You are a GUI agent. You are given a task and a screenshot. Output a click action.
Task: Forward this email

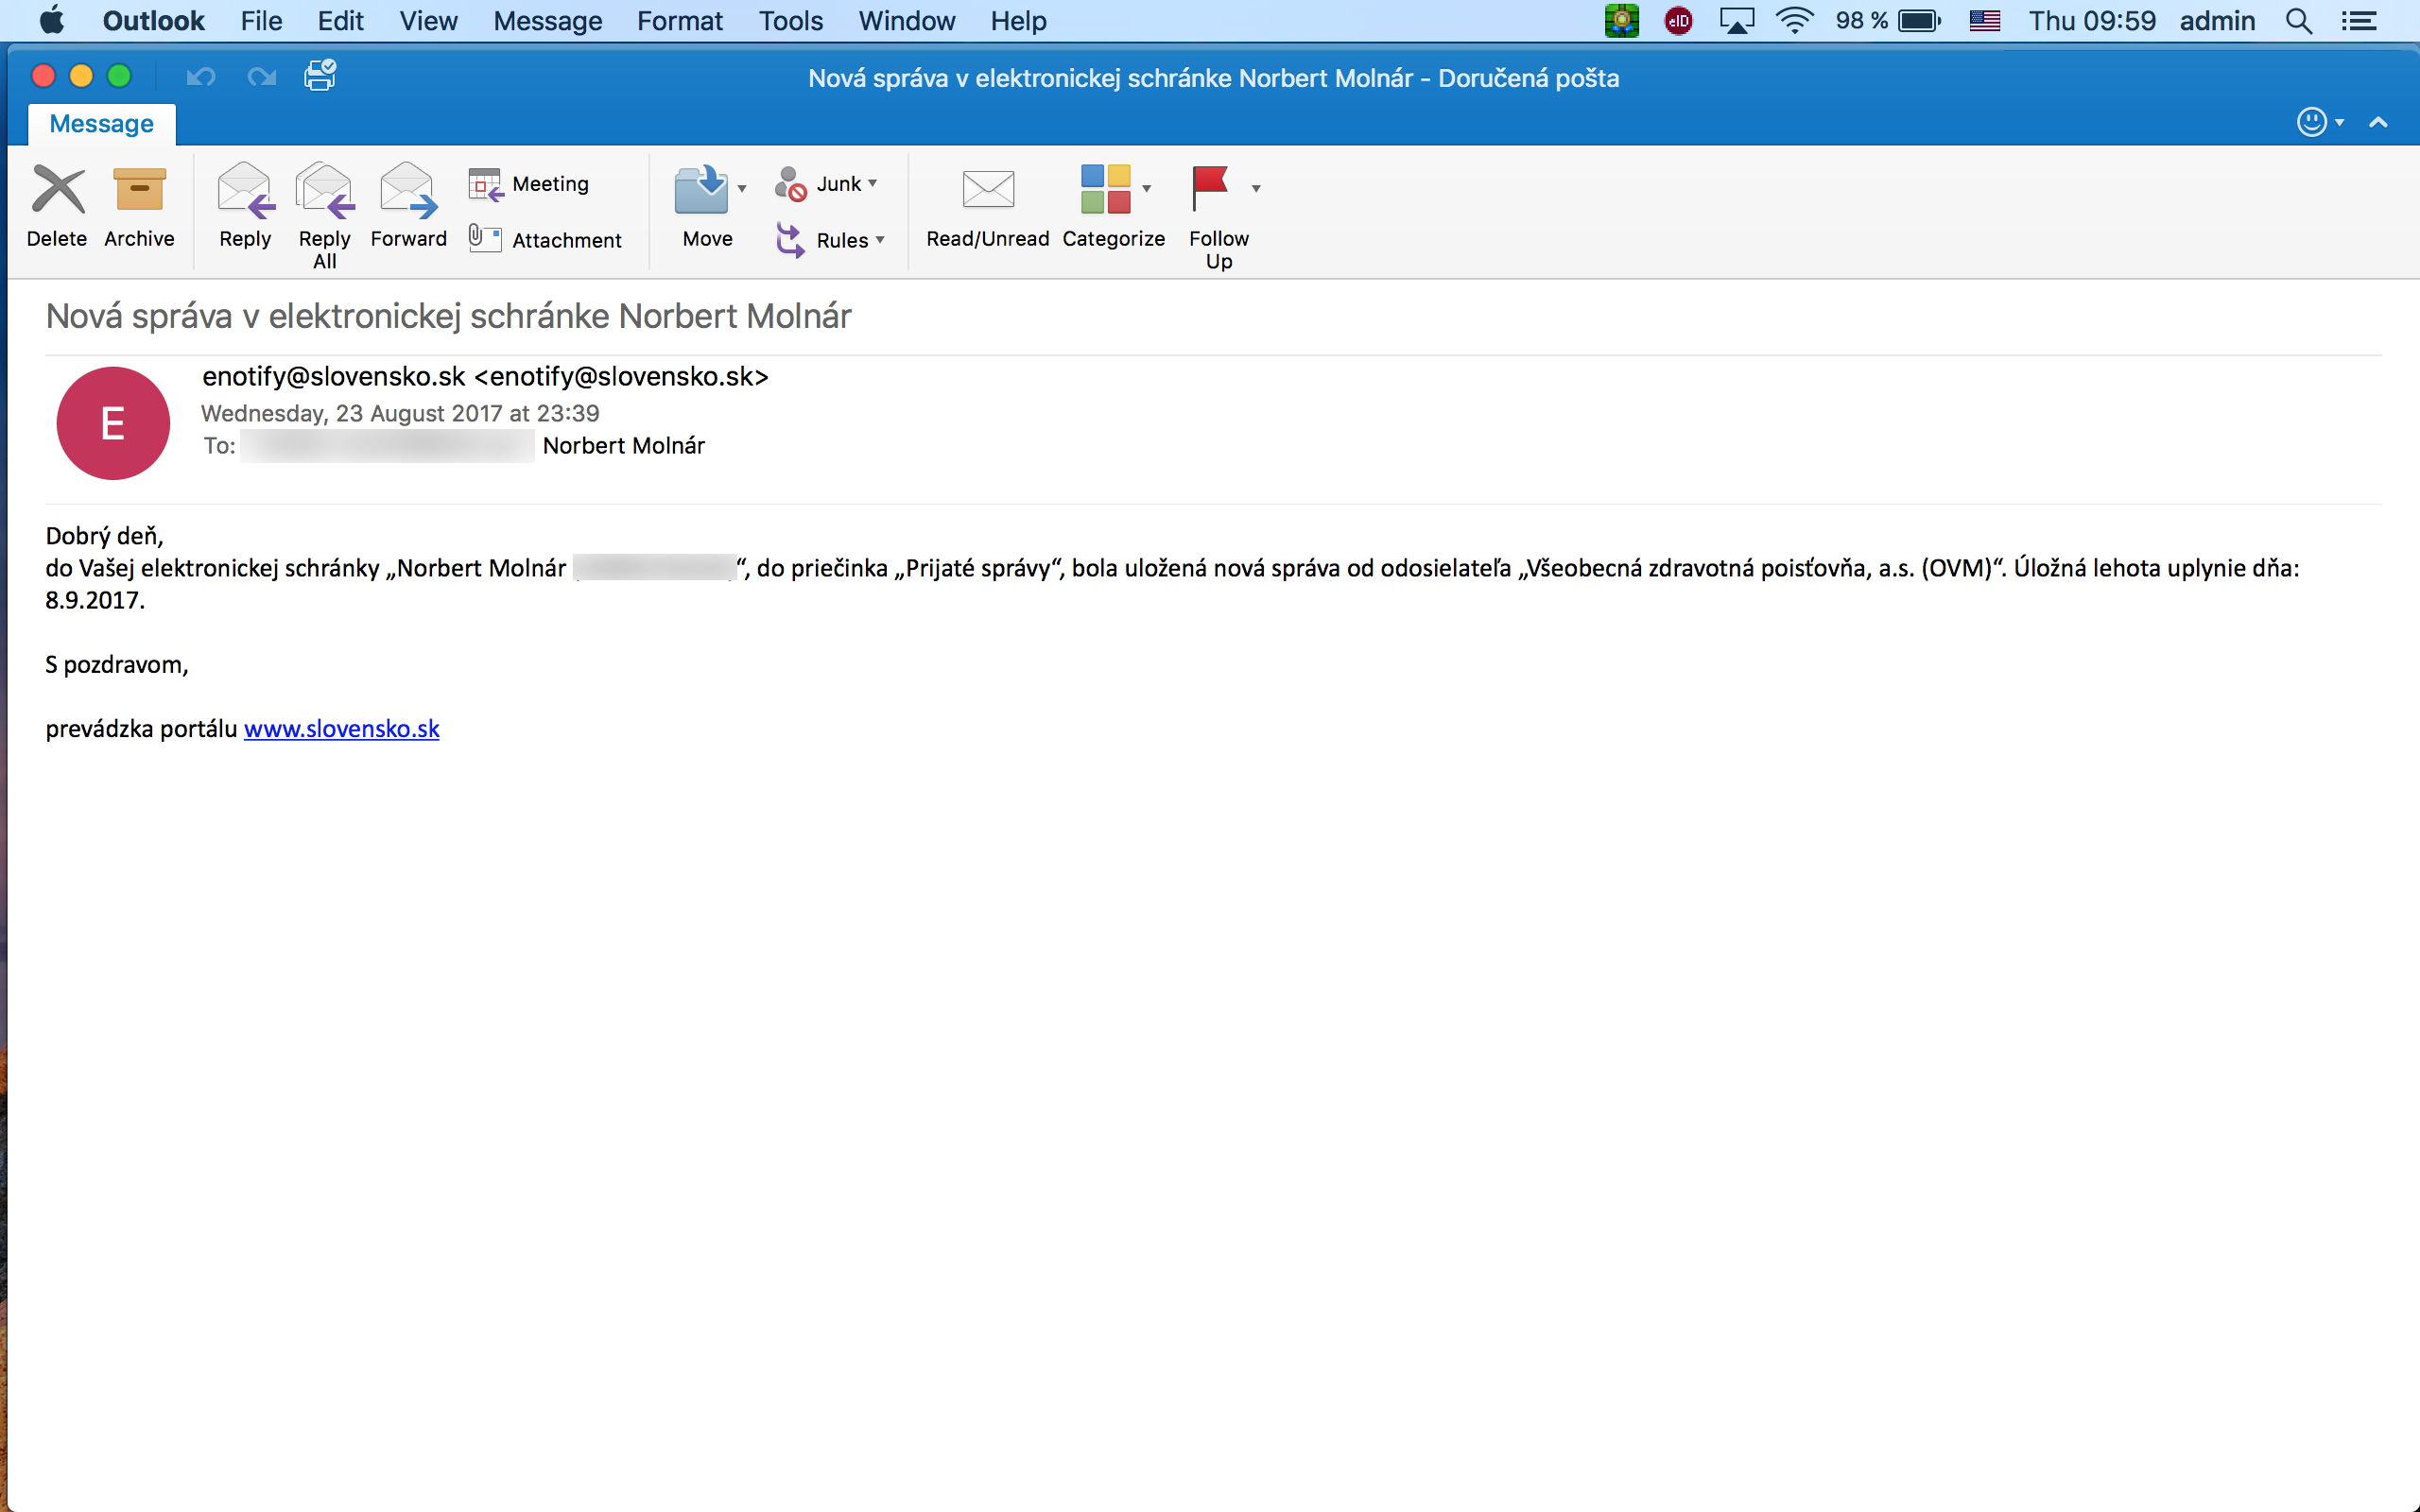click(408, 190)
